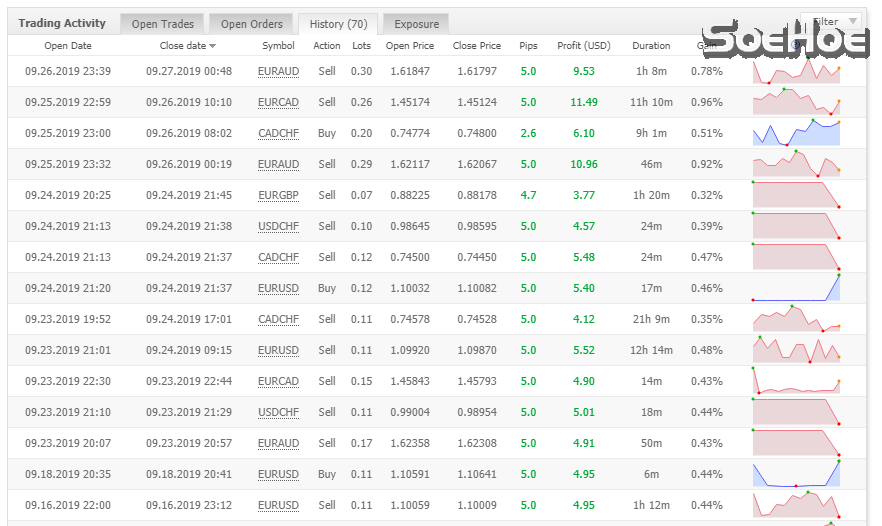Sort by Profit (USD) column header
This screenshot has height=526, width=882.
584,46
